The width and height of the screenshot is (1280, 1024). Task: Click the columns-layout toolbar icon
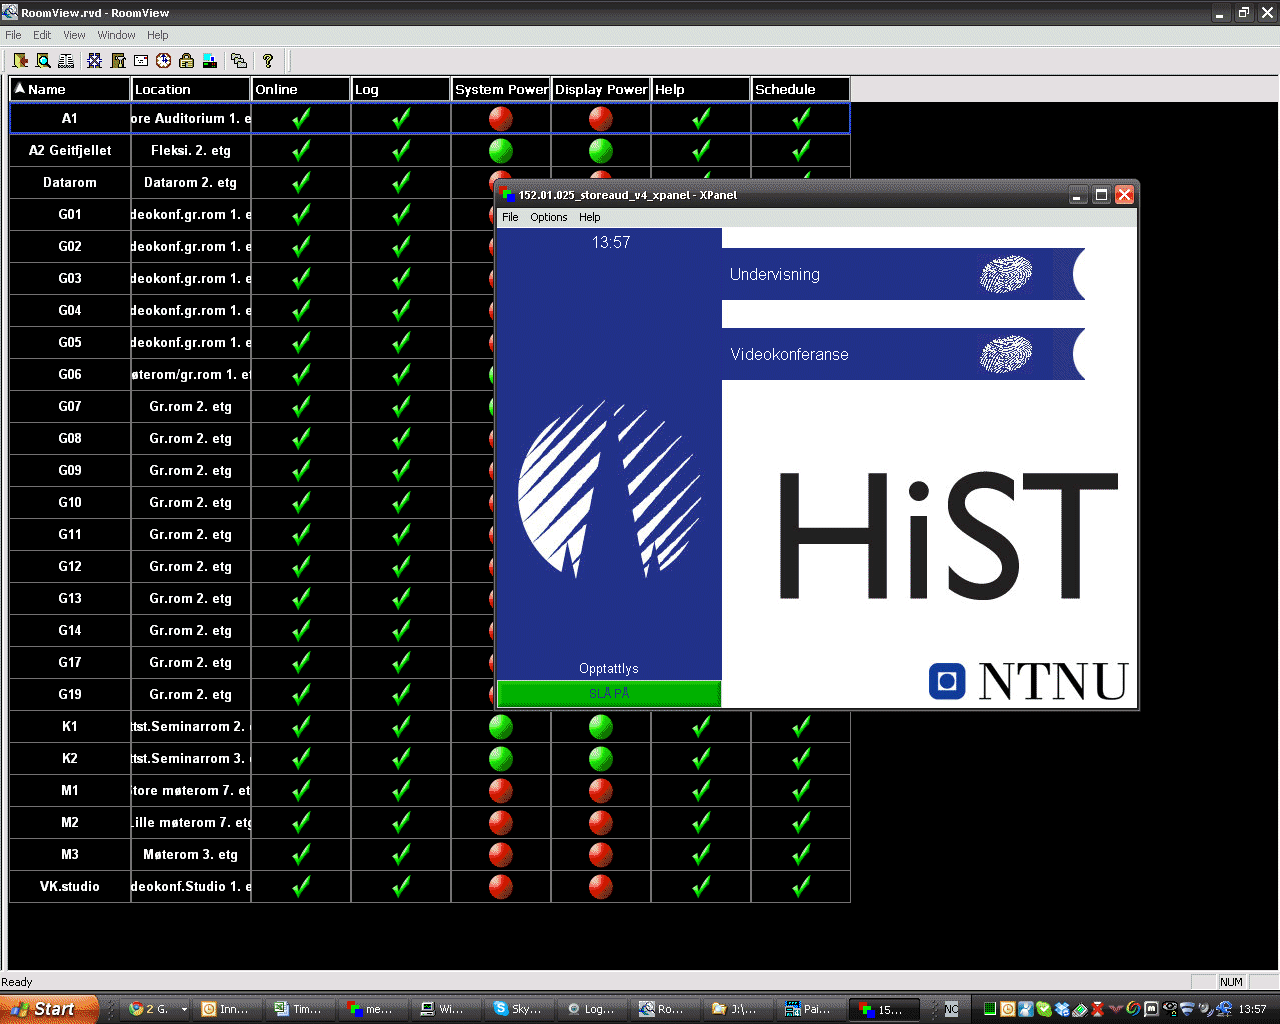[x=66, y=61]
